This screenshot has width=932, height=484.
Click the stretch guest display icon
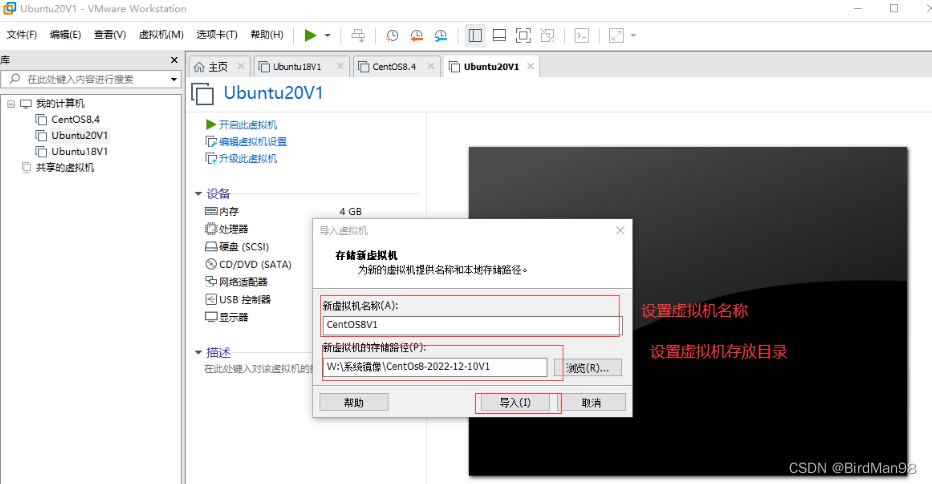616,36
